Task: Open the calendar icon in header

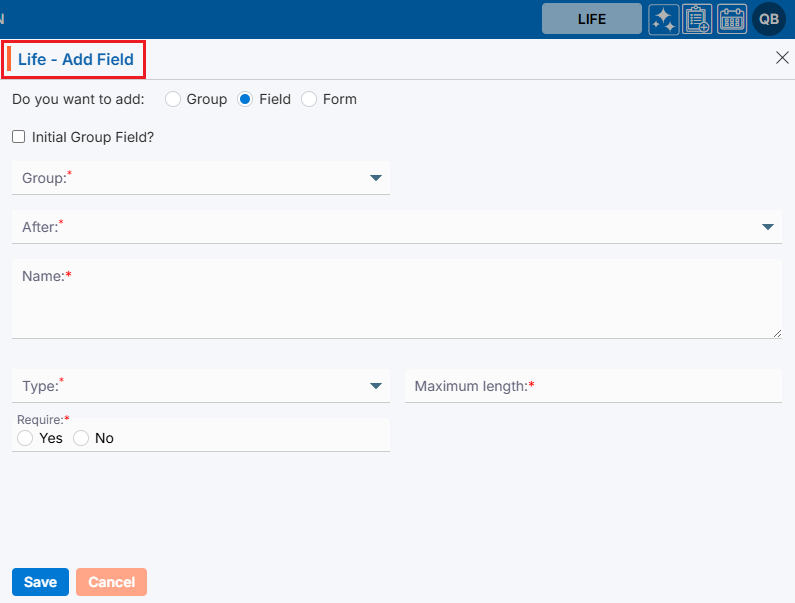Action: [x=732, y=19]
